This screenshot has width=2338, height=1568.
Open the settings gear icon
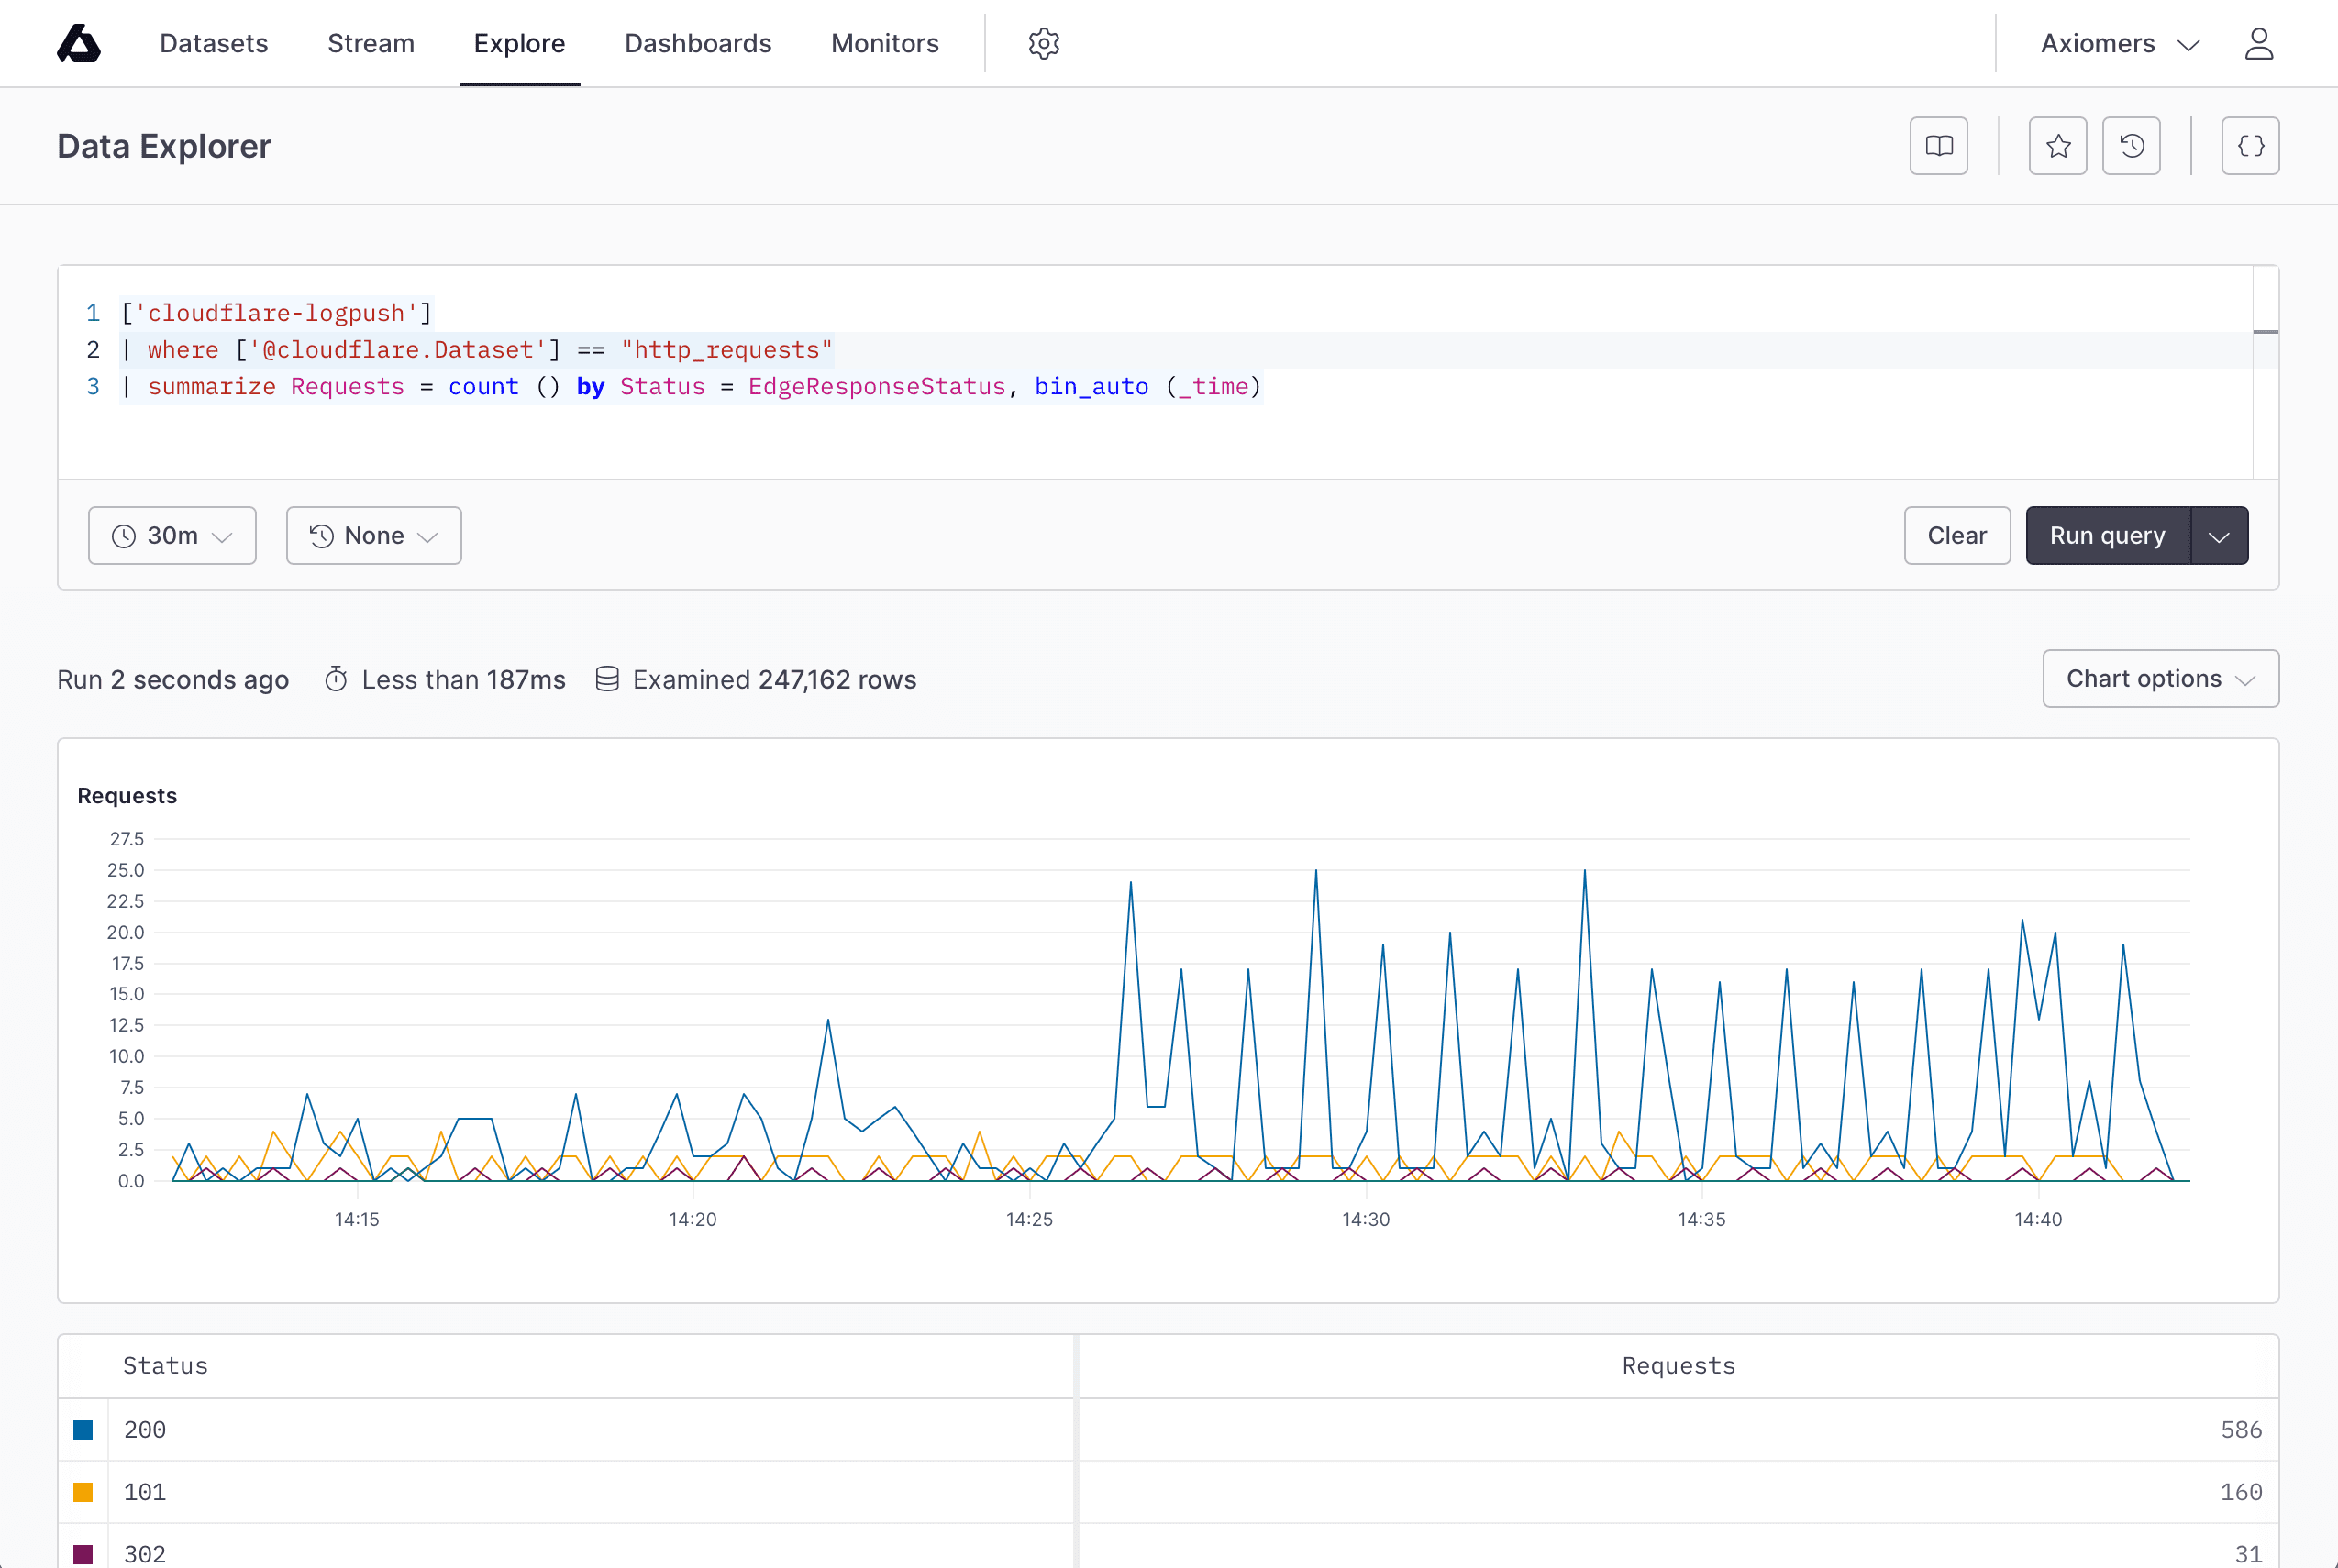(1043, 43)
